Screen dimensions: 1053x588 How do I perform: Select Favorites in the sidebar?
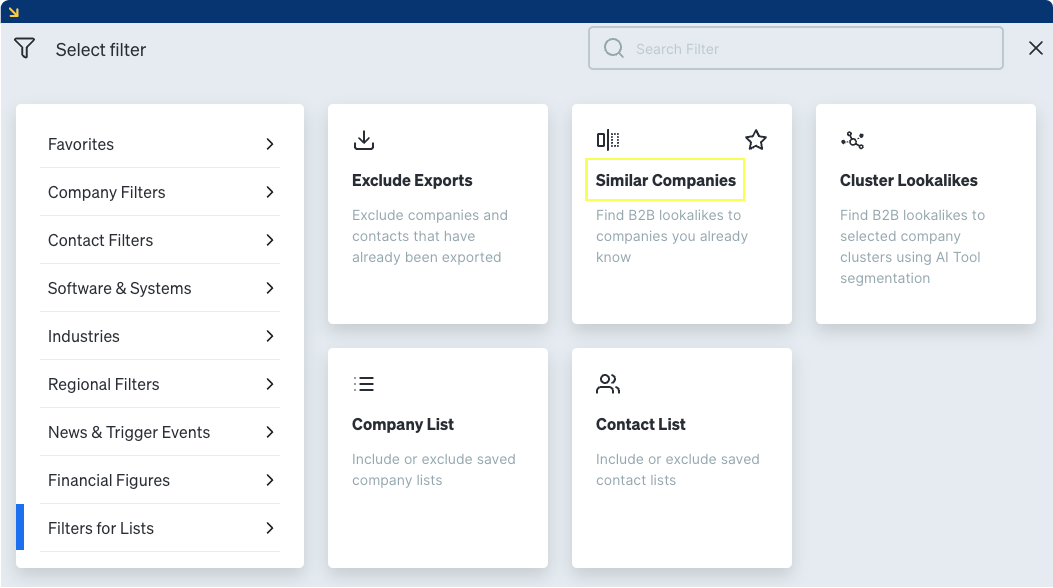[160, 144]
